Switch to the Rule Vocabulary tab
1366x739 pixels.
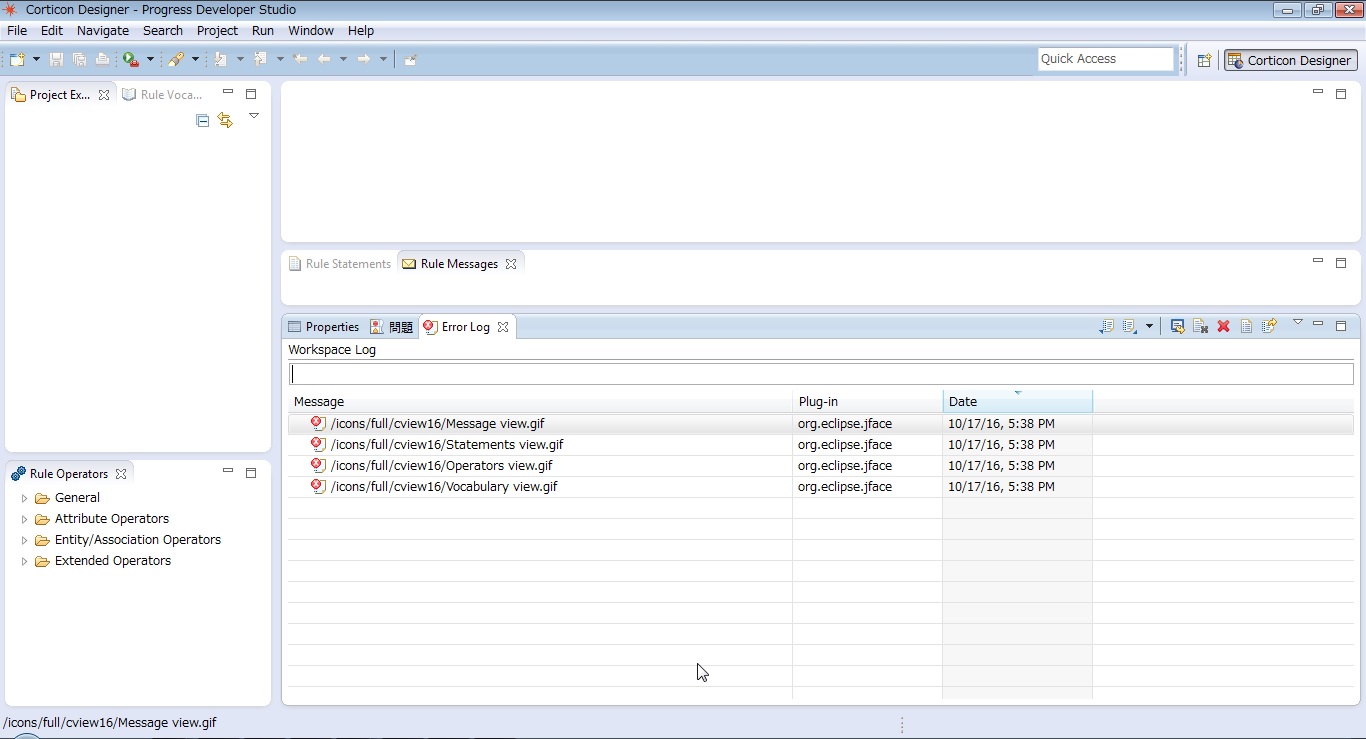(162, 95)
